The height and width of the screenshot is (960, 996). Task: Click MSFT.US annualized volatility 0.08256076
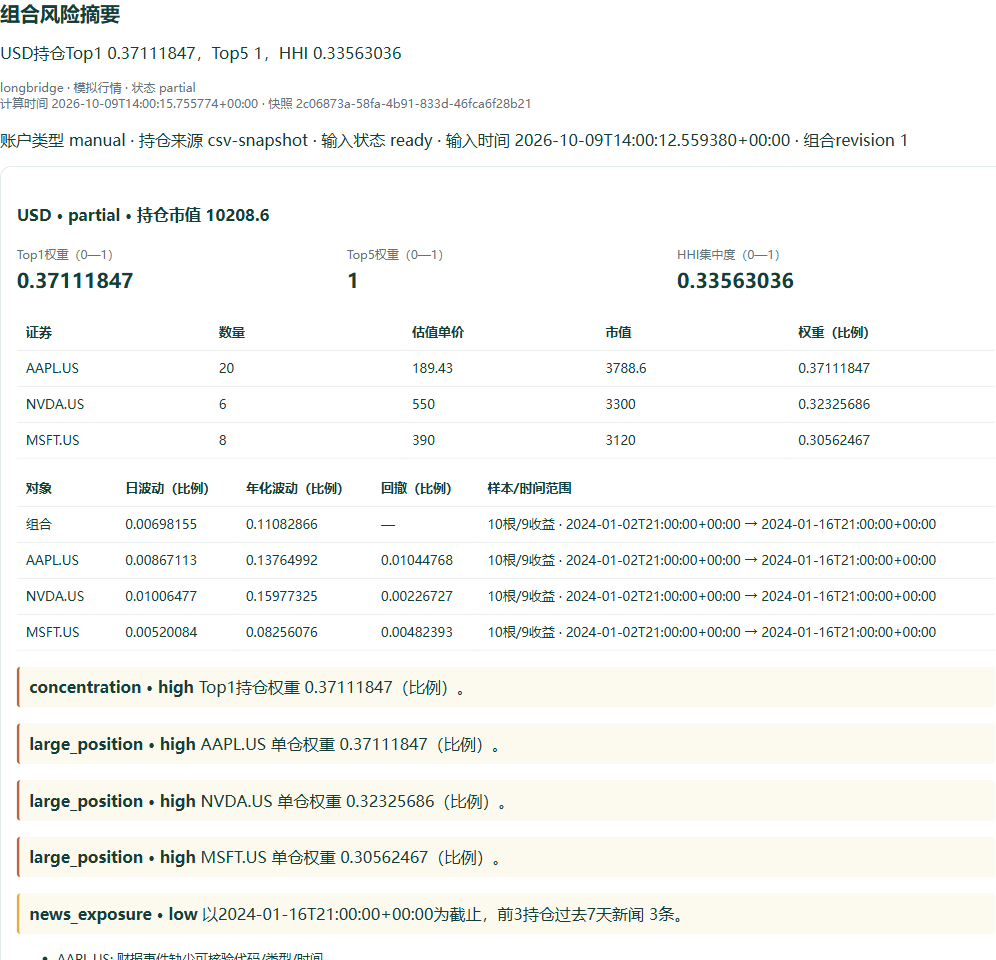coord(281,633)
